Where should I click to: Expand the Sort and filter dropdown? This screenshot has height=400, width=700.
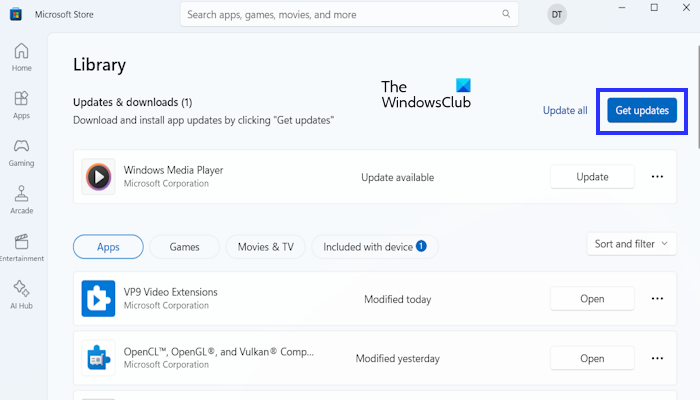tap(630, 244)
